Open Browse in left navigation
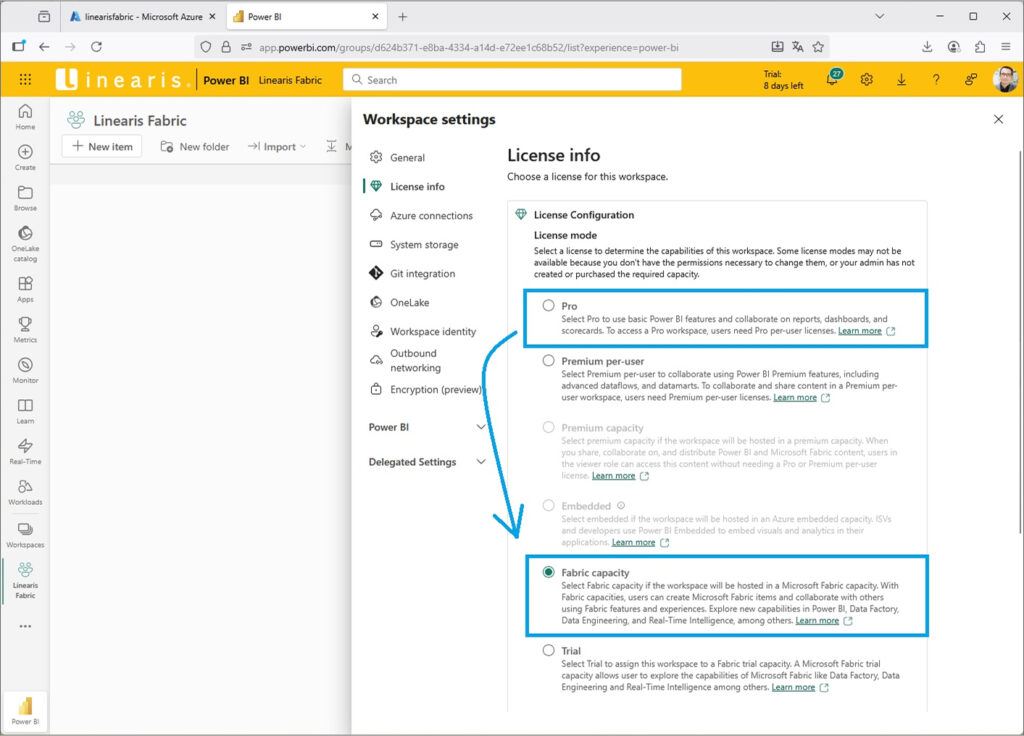Screen dimensions: 1024x736 [25, 198]
